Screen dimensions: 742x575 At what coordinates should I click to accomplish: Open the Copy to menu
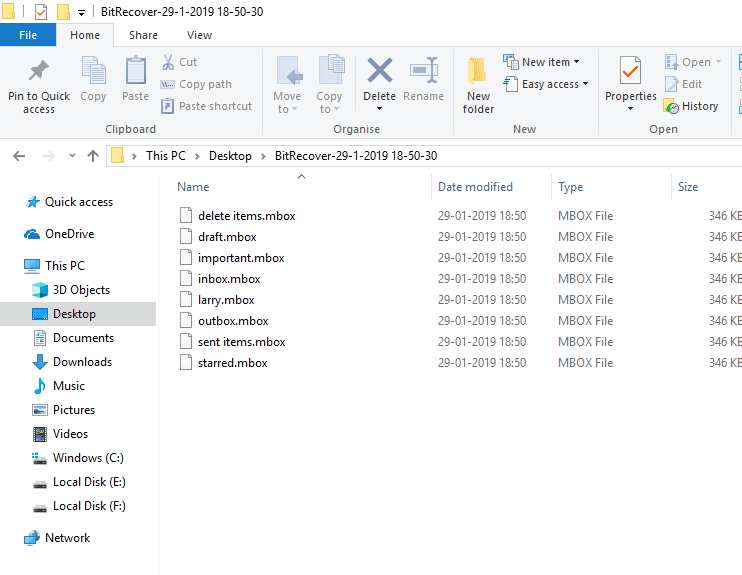click(329, 85)
